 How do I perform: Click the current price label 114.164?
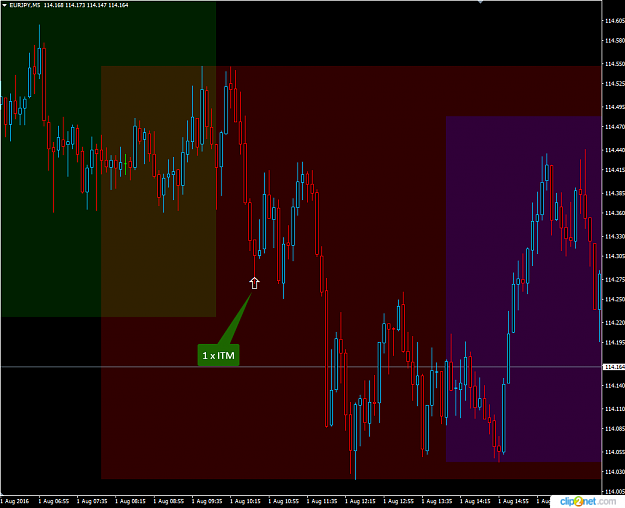tap(614, 366)
